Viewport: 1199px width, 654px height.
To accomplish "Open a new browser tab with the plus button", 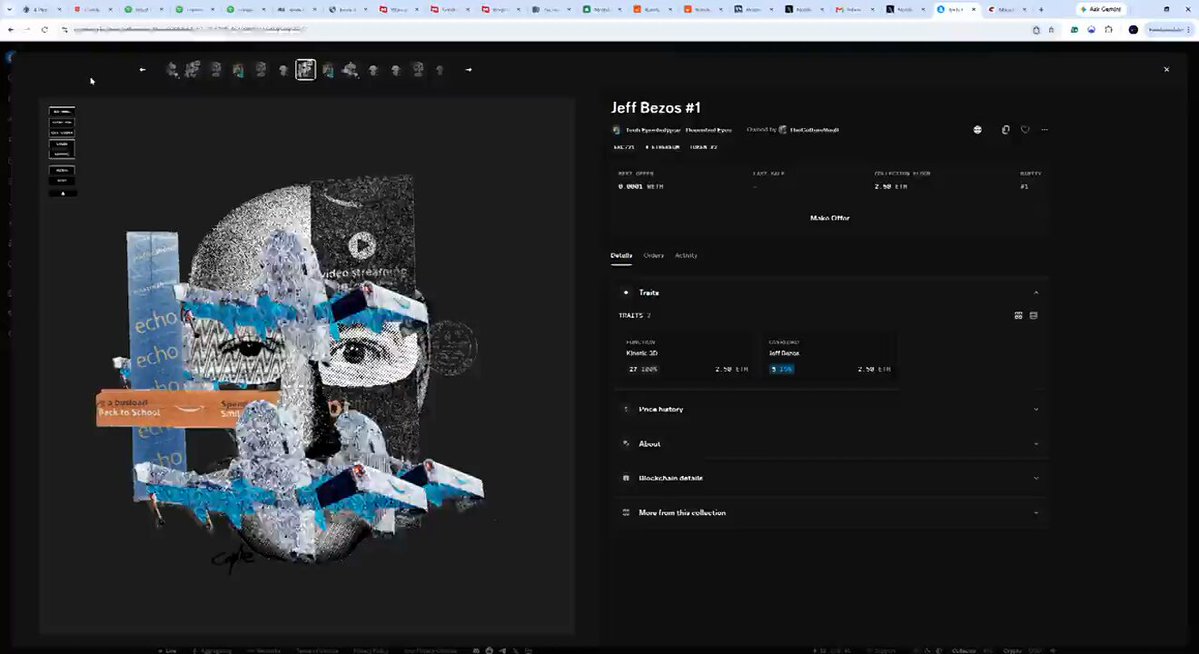I will coord(1041,9).
